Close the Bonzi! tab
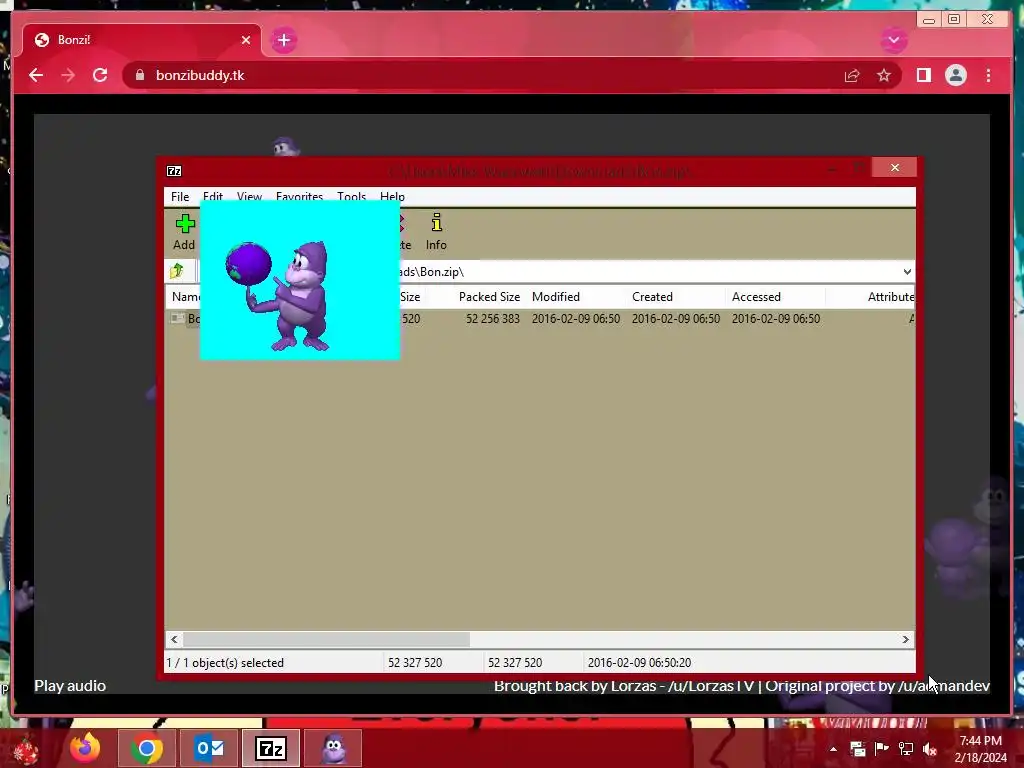This screenshot has width=1024, height=768. tap(246, 40)
